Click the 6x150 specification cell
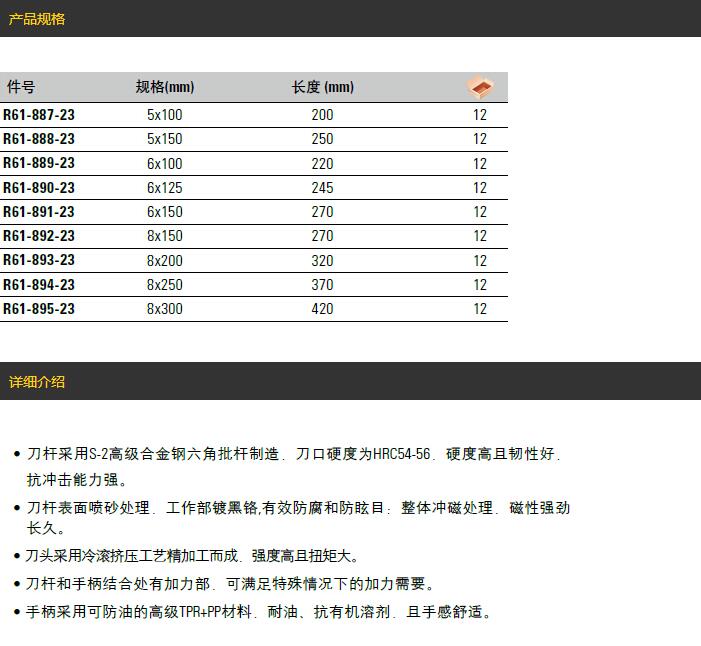Image resolution: width=701 pixels, height=646 pixels. tap(165, 212)
